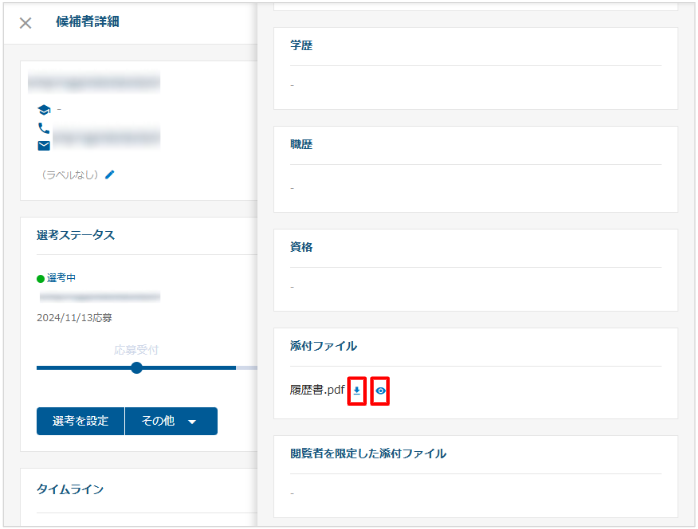
Task: Select the 職歴 section heading
Action: (301, 144)
